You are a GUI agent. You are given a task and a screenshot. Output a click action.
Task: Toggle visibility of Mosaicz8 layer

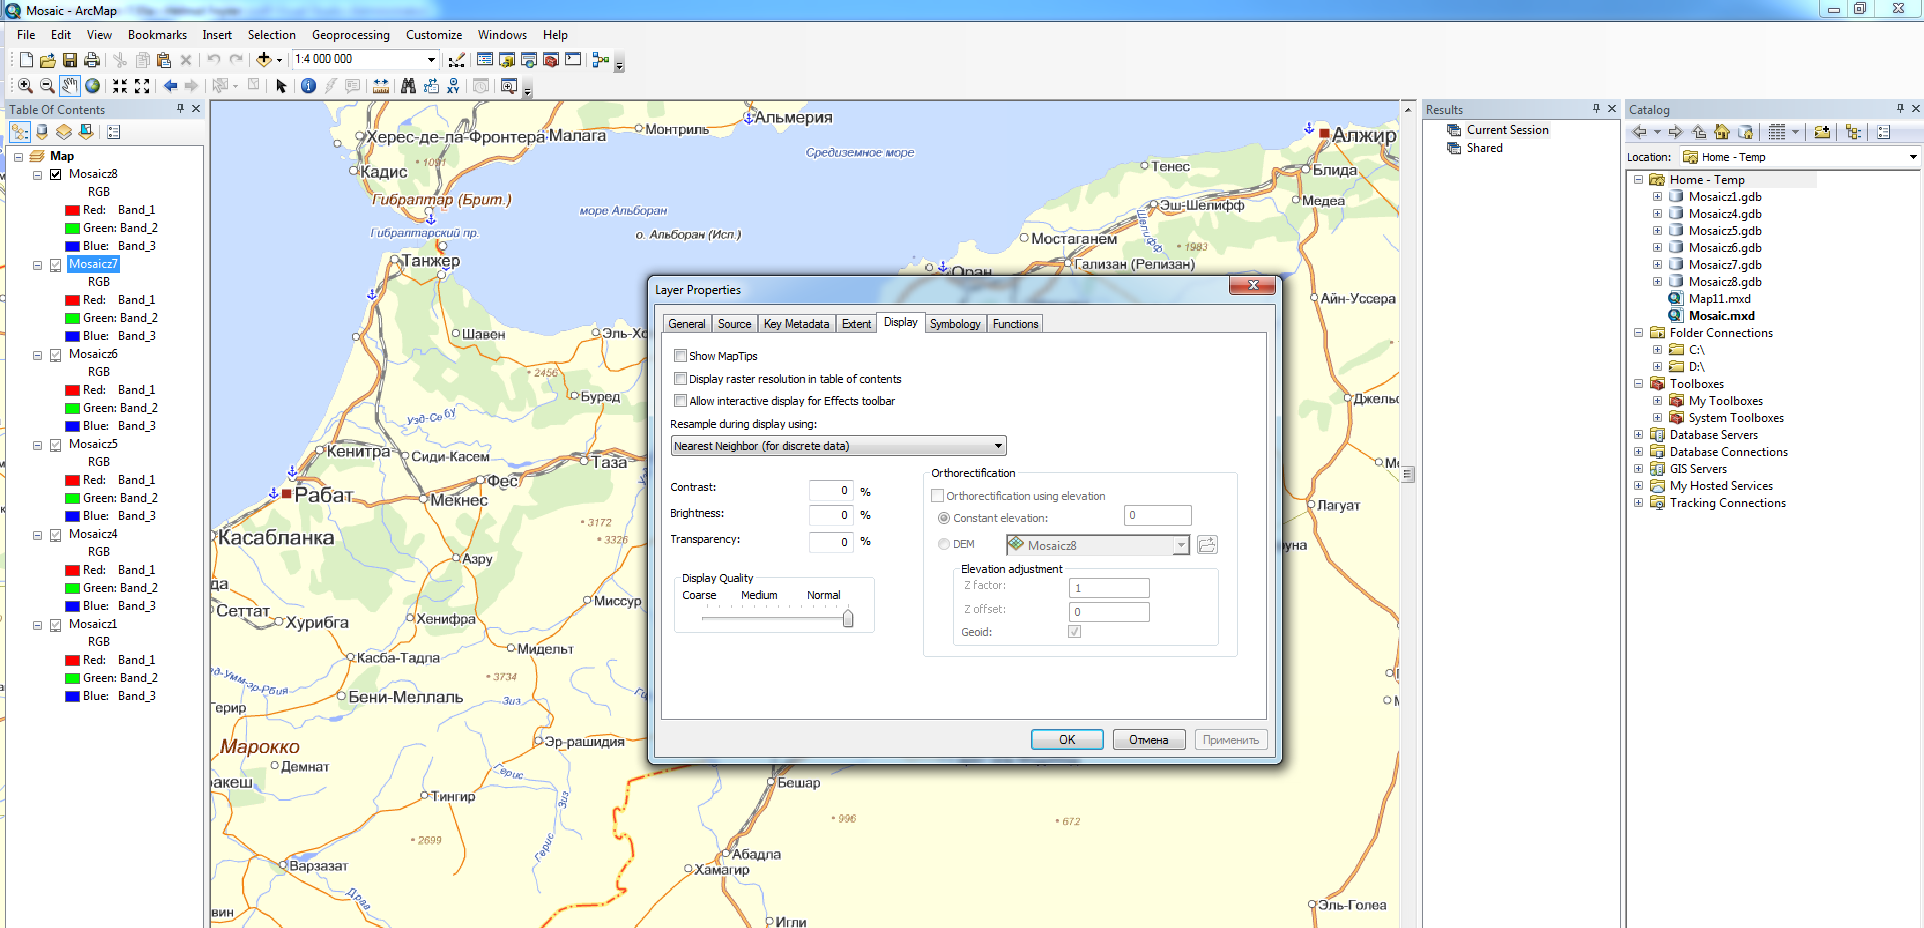pos(56,174)
